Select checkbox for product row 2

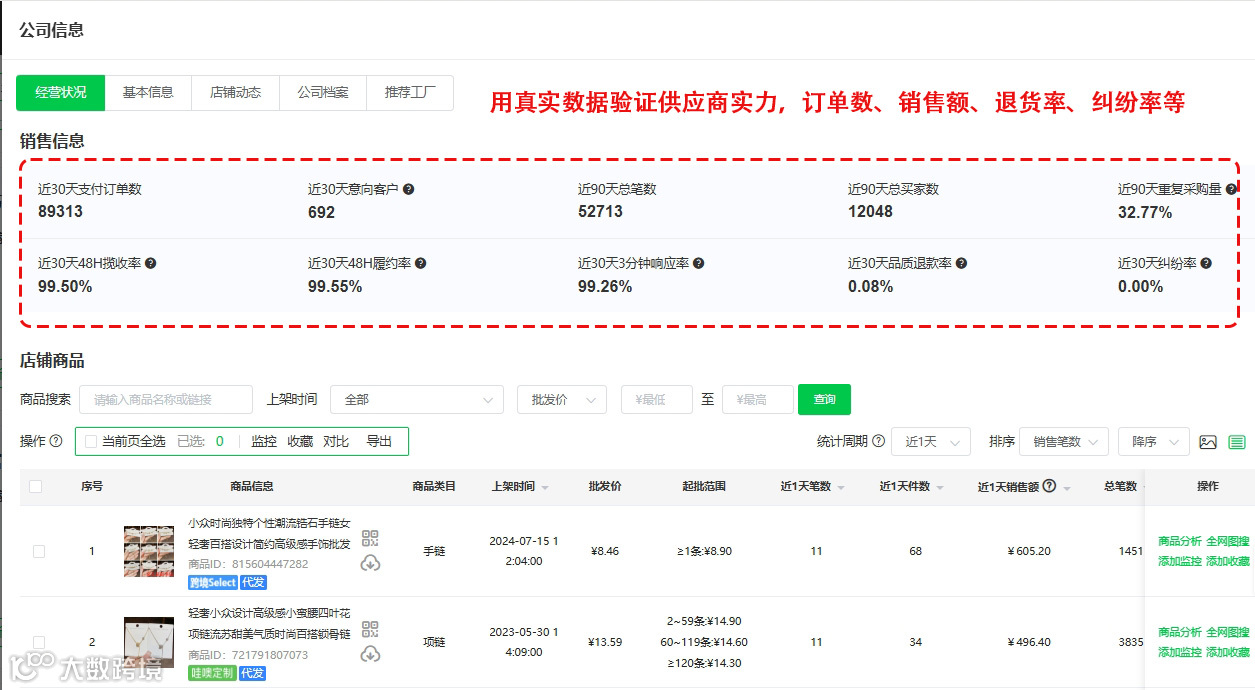39,642
